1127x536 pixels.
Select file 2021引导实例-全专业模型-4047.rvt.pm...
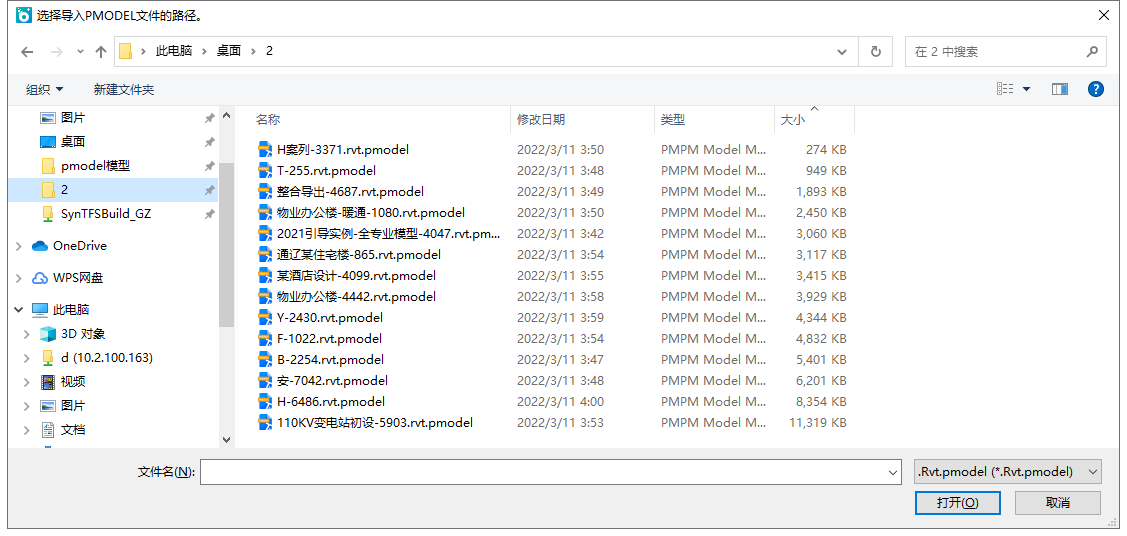click(388, 234)
